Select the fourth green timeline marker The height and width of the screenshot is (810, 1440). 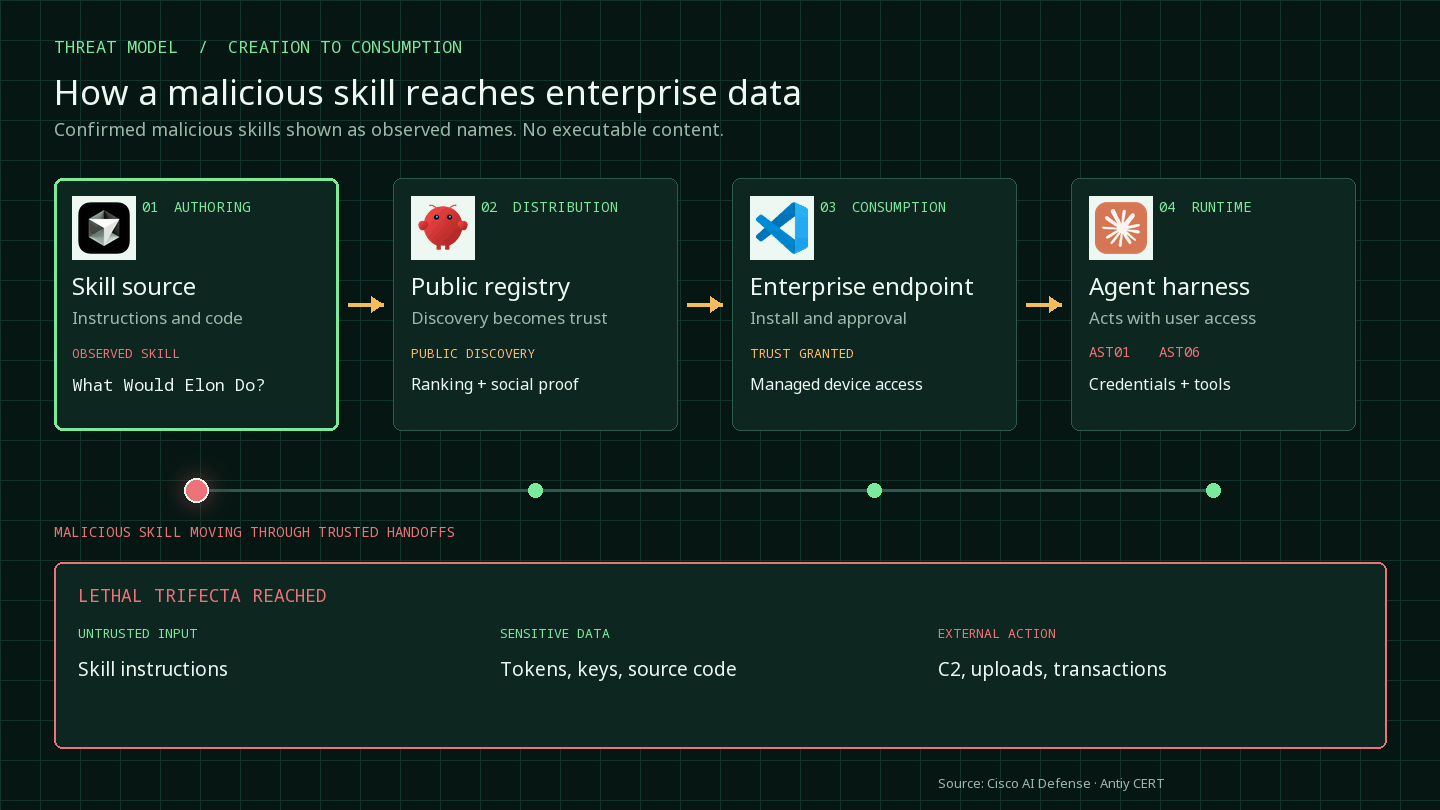point(1213,490)
